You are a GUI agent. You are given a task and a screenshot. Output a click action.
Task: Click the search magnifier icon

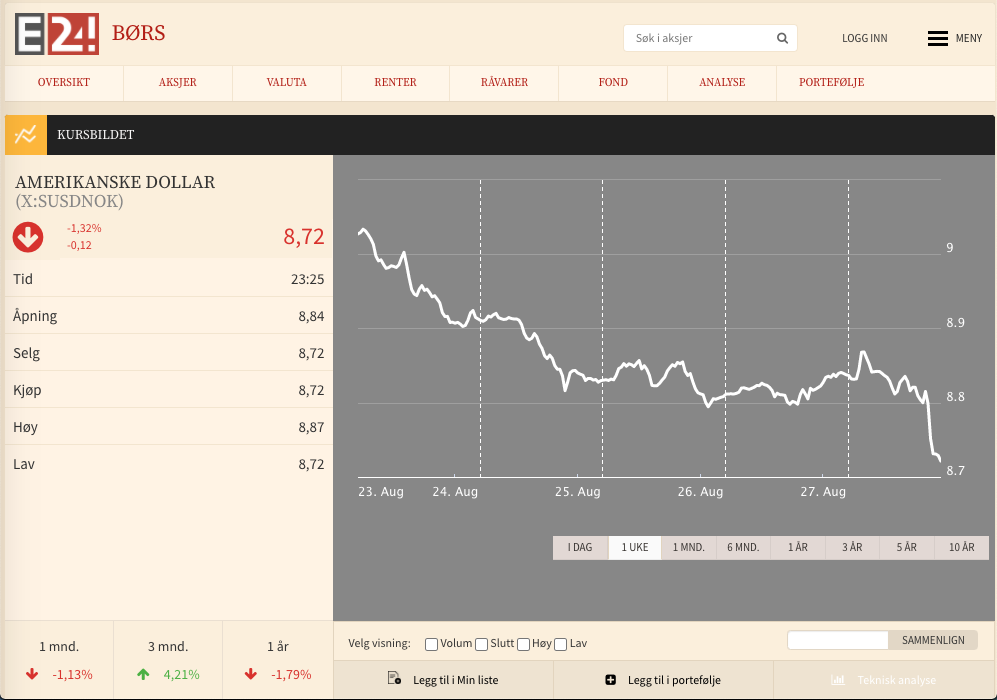click(782, 39)
